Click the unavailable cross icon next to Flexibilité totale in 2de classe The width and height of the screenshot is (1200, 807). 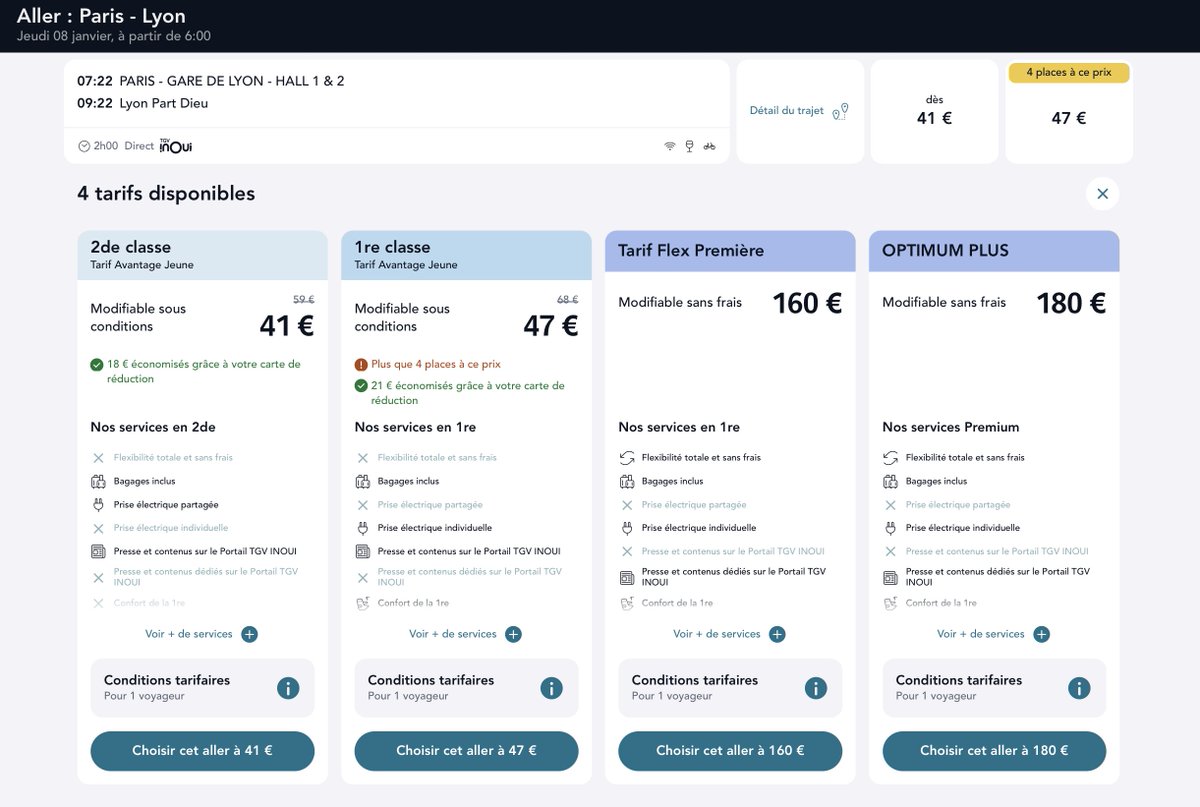(98, 458)
